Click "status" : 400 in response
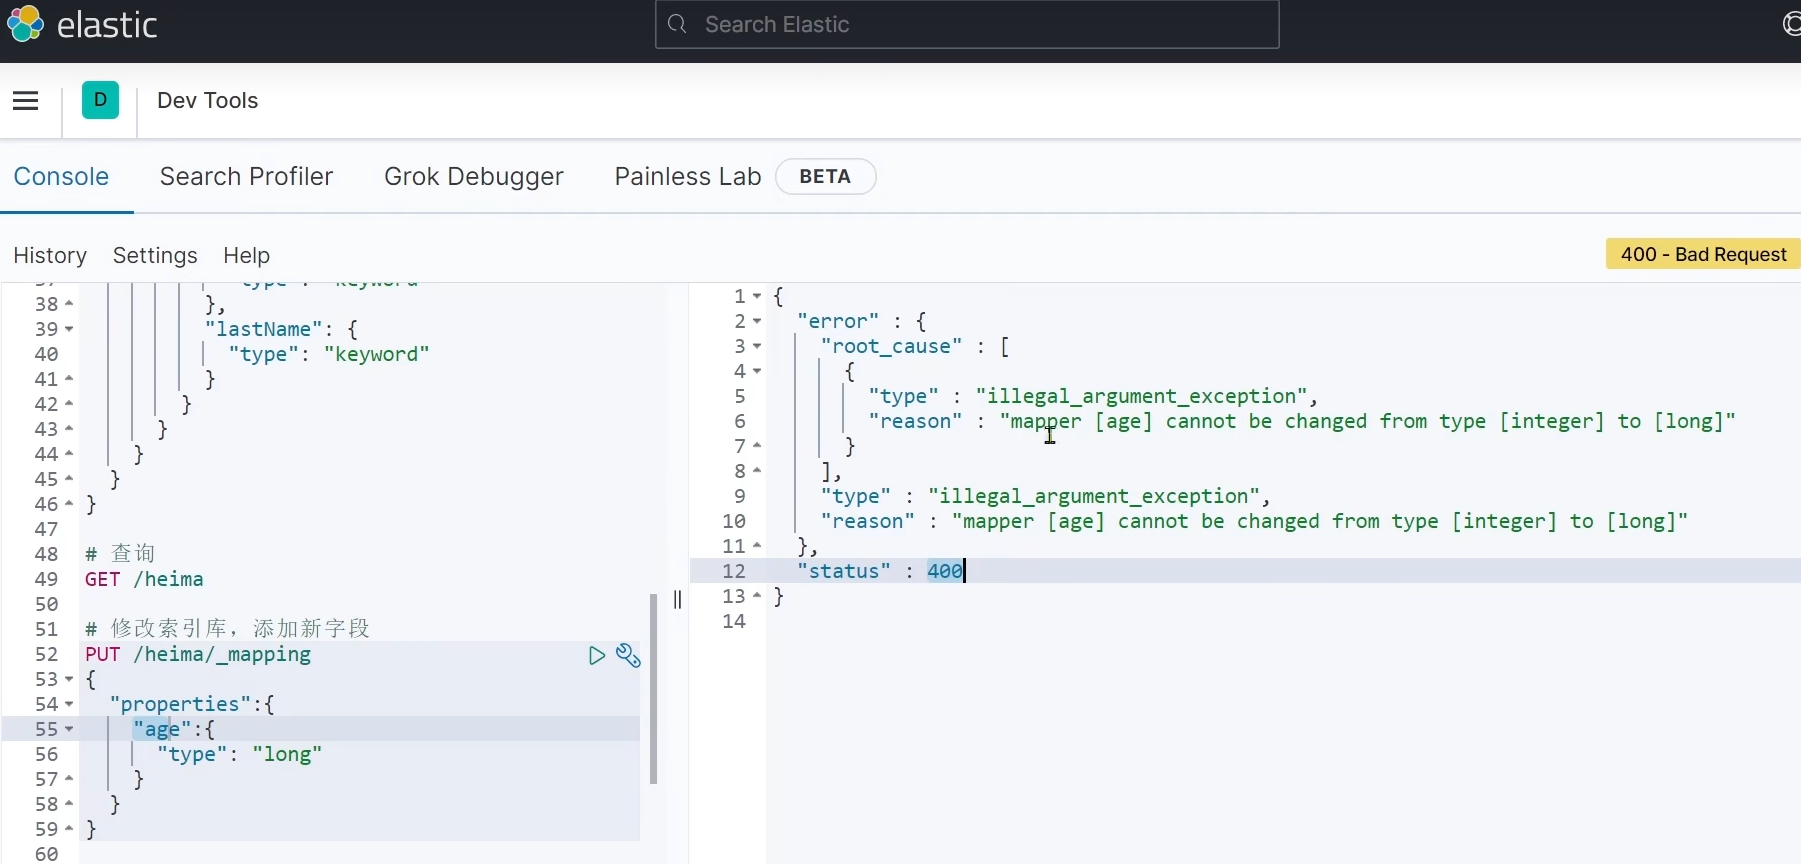This screenshot has height=864, width=1801. pyautogui.click(x=880, y=571)
